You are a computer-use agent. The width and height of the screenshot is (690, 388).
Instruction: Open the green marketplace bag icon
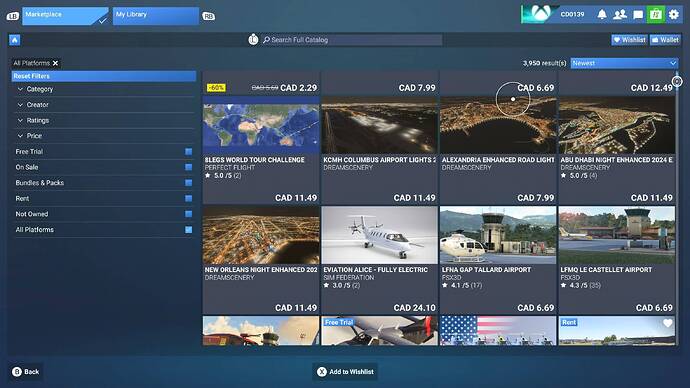coord(656,15)
